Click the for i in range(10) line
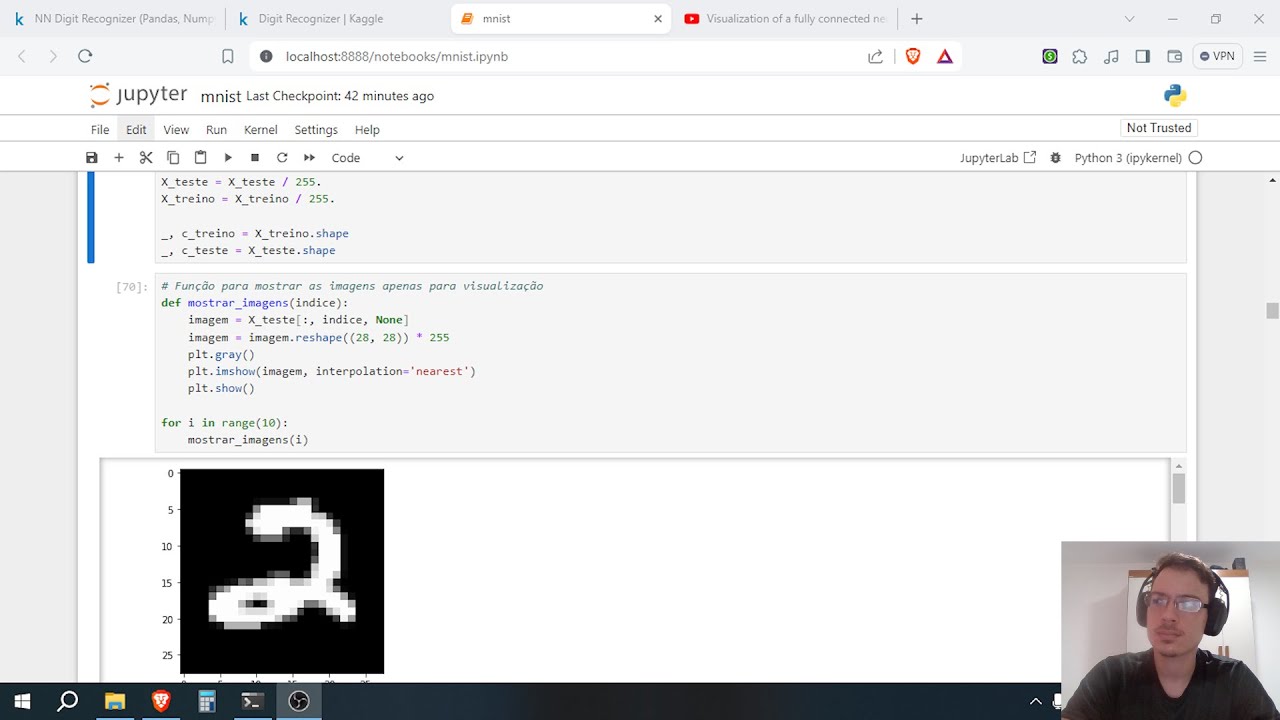This screenshot has height=720, width=1280. pyautogui.click(x=224, y=423)
